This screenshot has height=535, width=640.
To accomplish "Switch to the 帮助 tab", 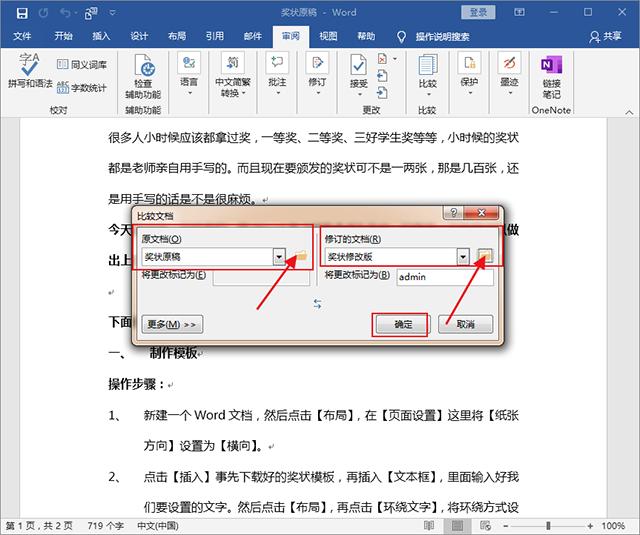I will point(366,36).
